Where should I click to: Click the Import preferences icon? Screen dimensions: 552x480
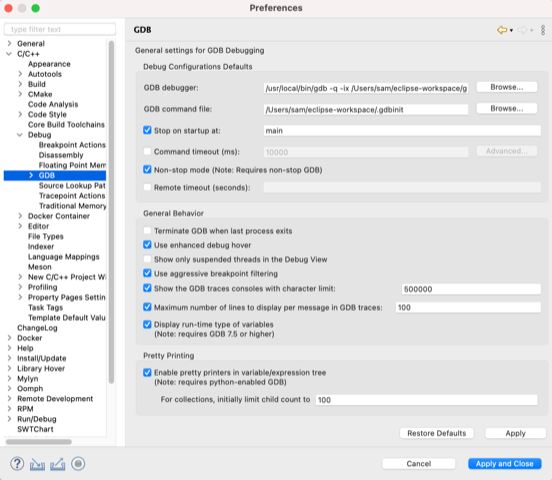37,464
